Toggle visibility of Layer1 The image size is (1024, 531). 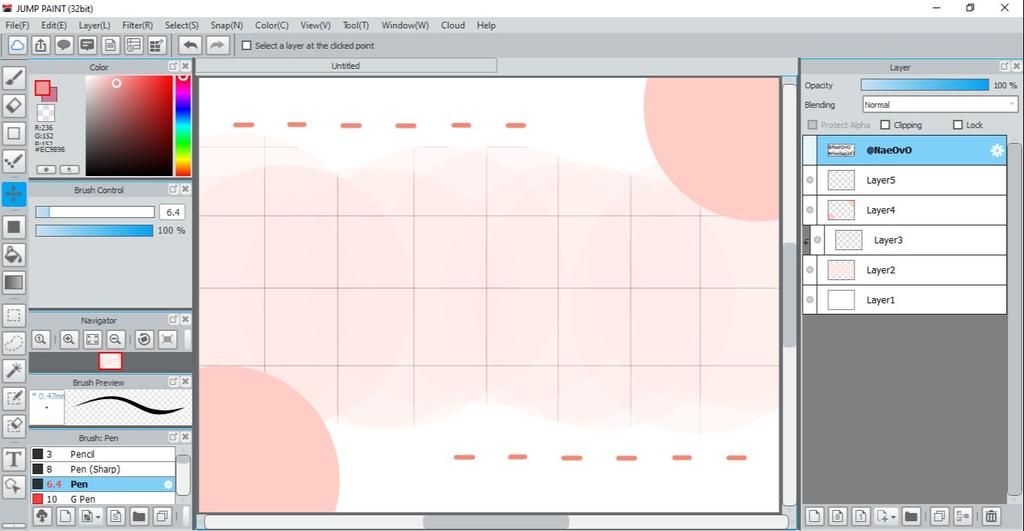click(x=810, y=300)
